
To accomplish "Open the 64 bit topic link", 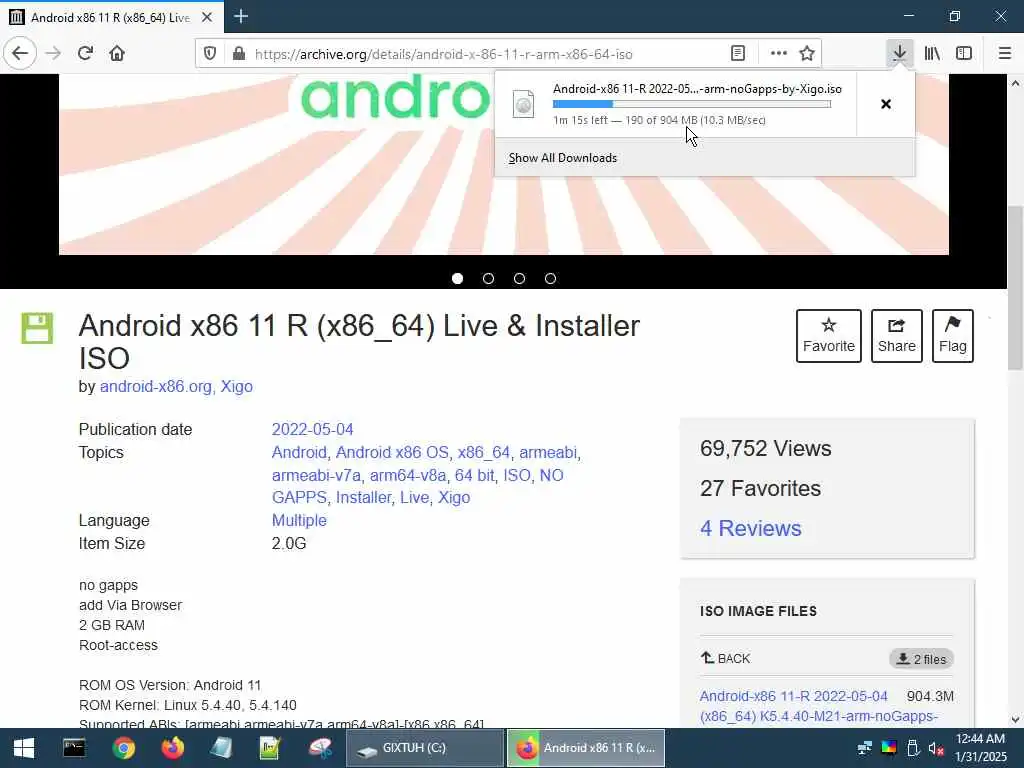I will (474, 475).
